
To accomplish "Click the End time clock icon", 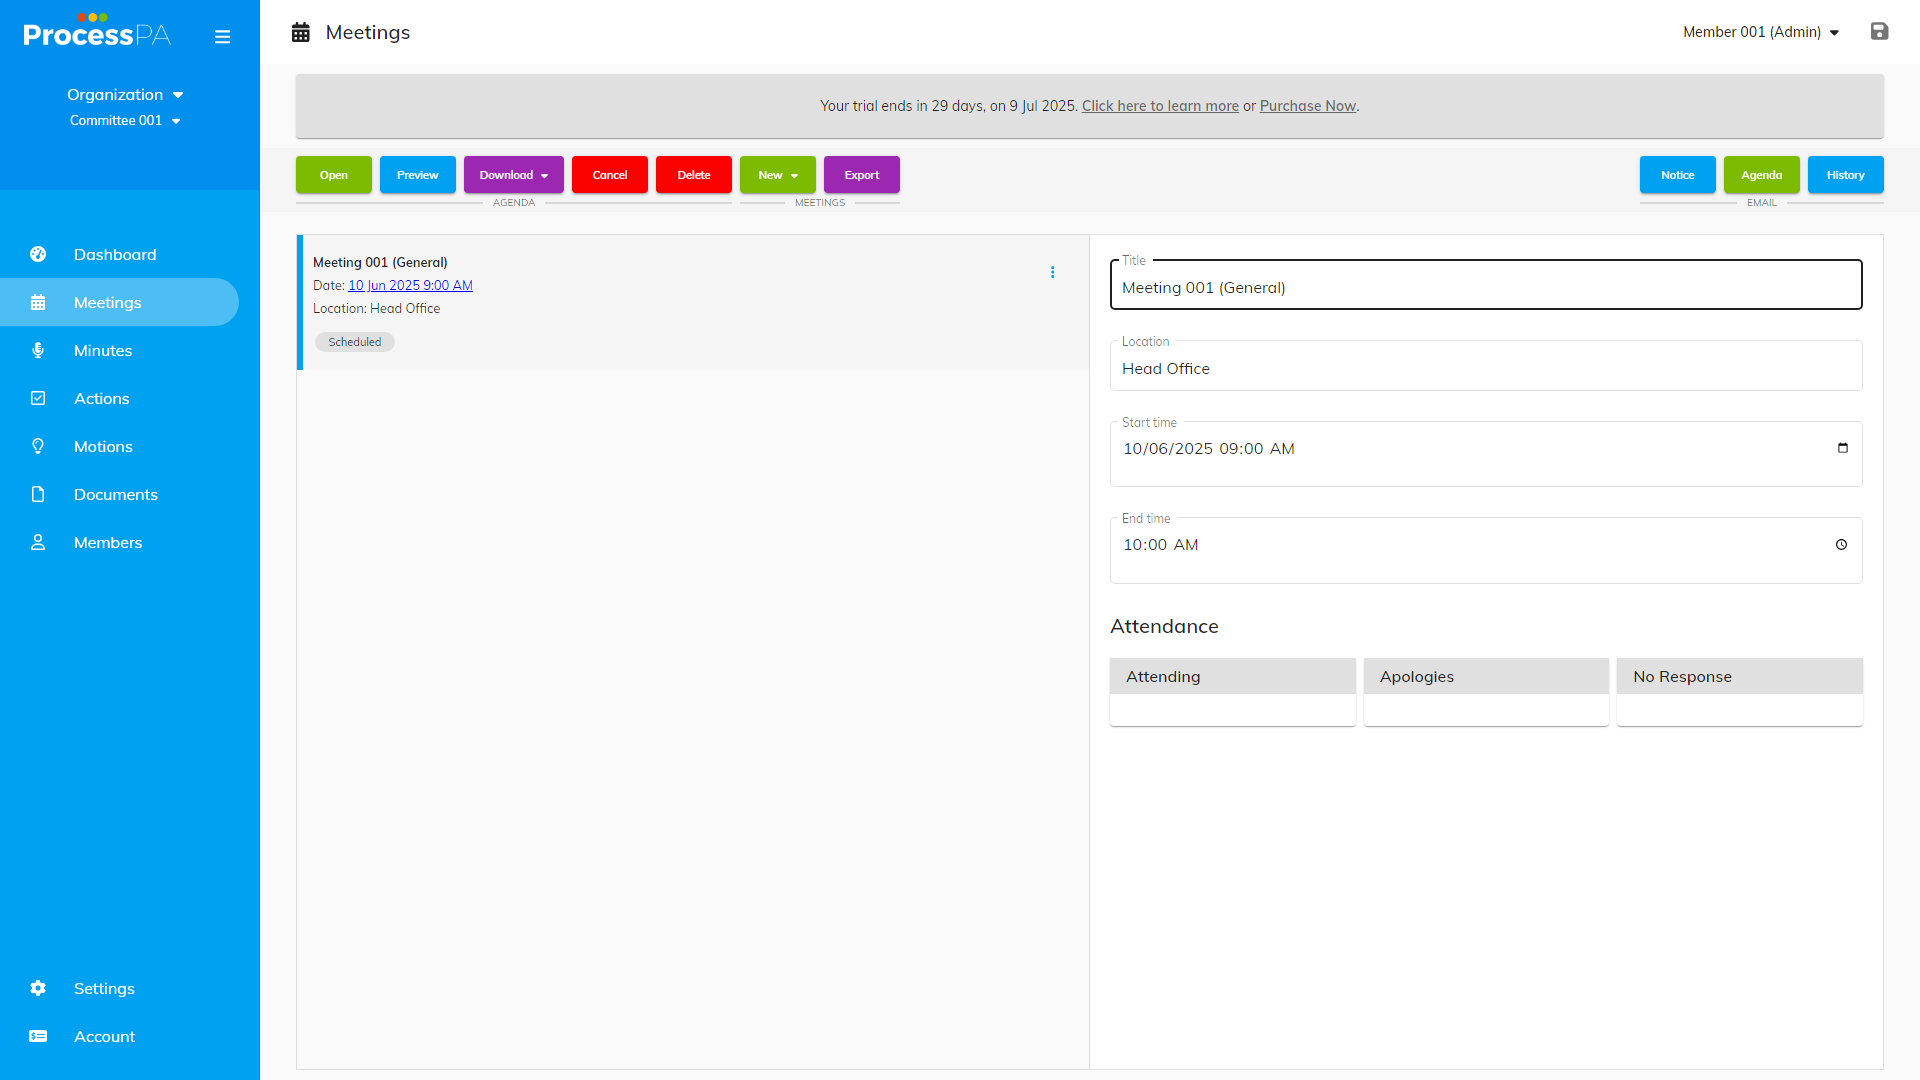I will point(1841,545).
